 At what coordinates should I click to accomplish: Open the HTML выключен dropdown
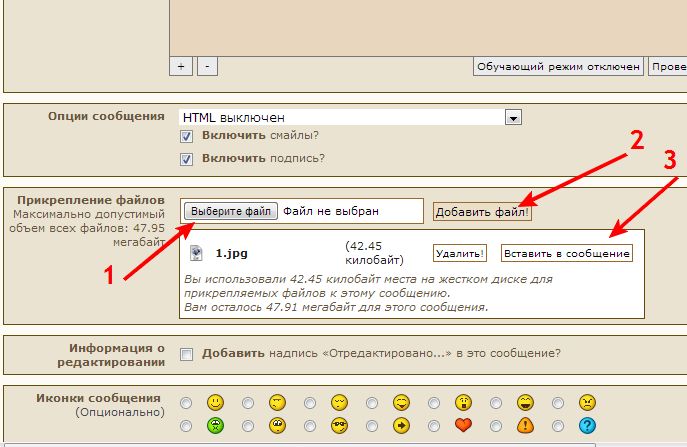pyautogui.click(x=513, y=117)
